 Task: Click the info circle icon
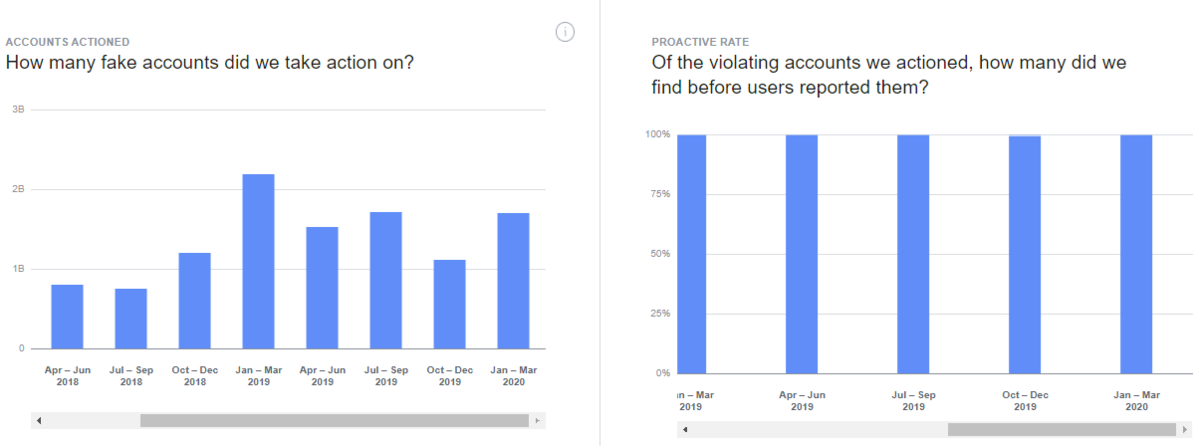(x=565, y=33)
